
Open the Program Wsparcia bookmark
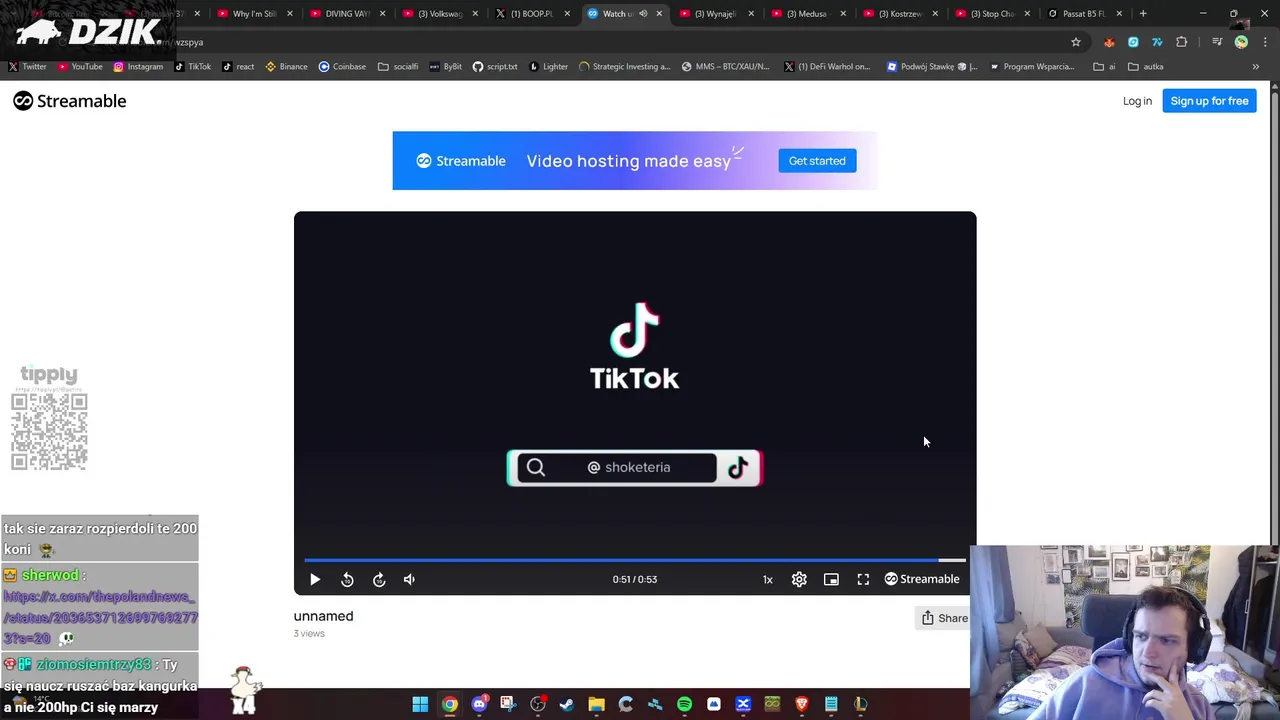pos(1032,67)
